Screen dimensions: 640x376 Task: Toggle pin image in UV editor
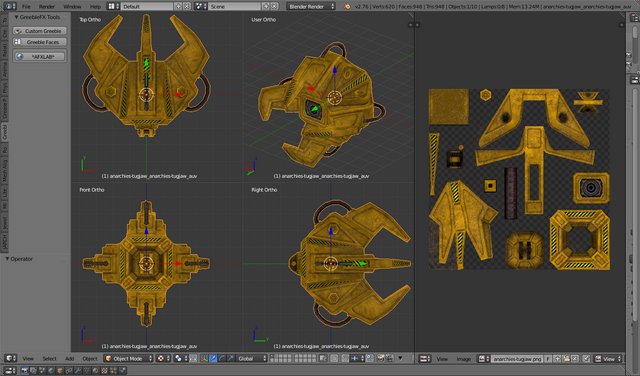click(586, 359)
